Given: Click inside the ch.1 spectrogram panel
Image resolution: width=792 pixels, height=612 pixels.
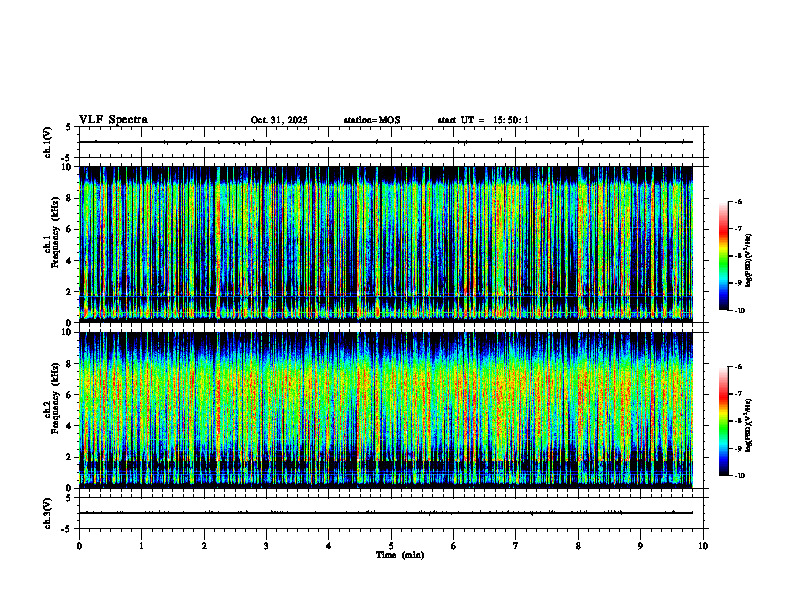Looking at the screenshot, I should pyautogui.click(x=386, y=244).
